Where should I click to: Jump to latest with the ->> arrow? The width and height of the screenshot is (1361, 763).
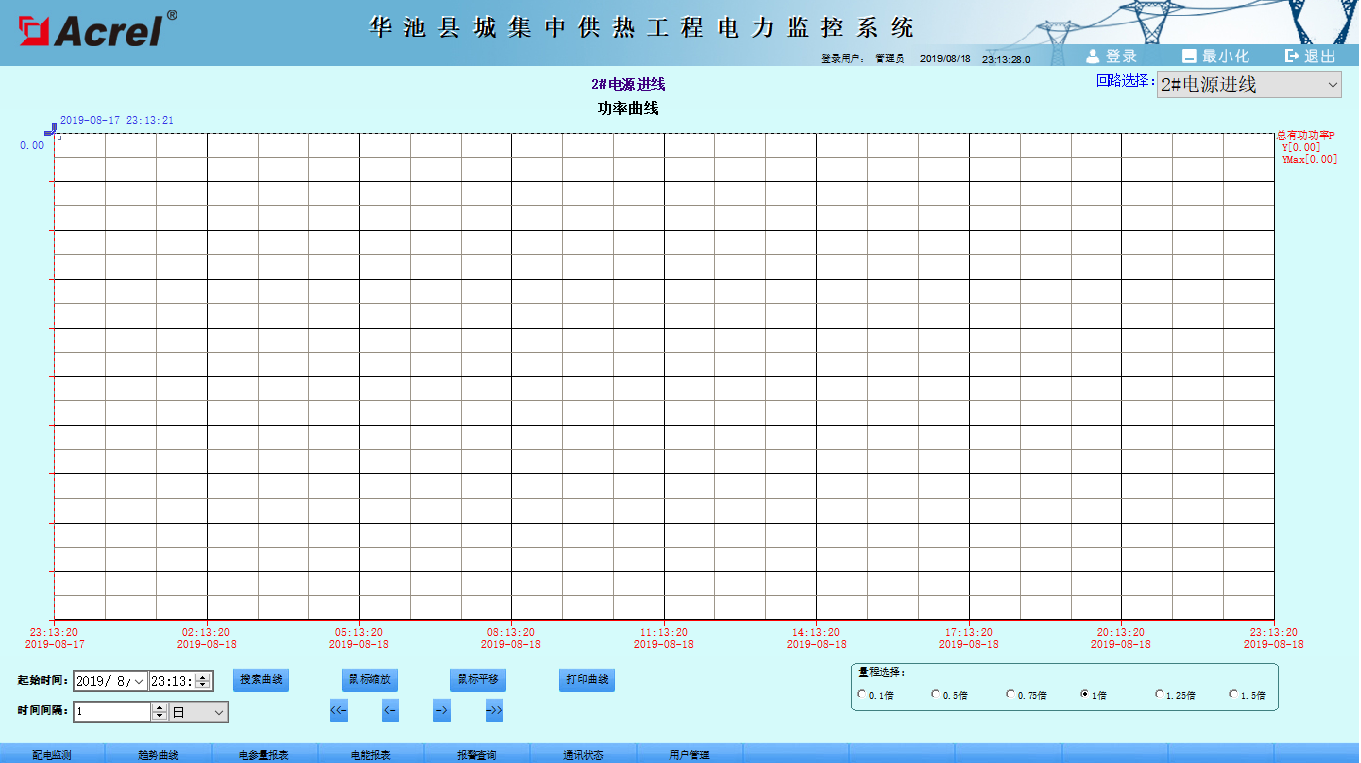click(494, 711)
